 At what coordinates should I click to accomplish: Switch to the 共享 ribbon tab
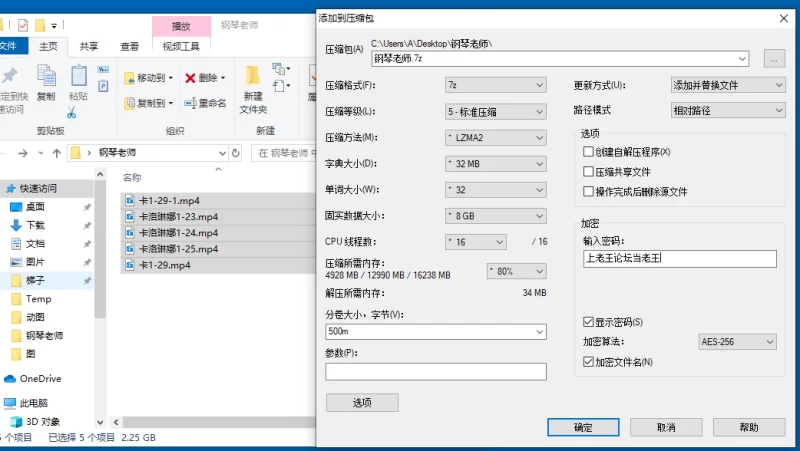tap(89, 46)
